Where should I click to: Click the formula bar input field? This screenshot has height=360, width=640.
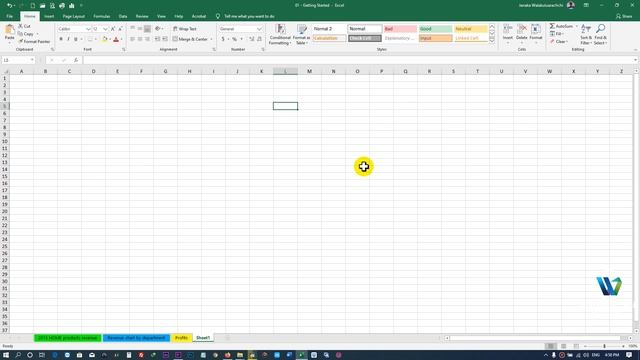pos(358,60)
